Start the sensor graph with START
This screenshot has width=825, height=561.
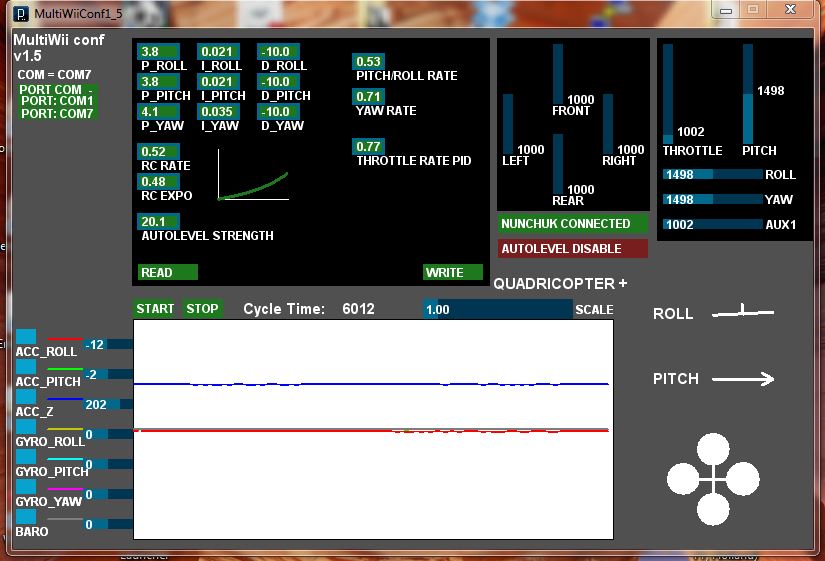tap(155, 308)
